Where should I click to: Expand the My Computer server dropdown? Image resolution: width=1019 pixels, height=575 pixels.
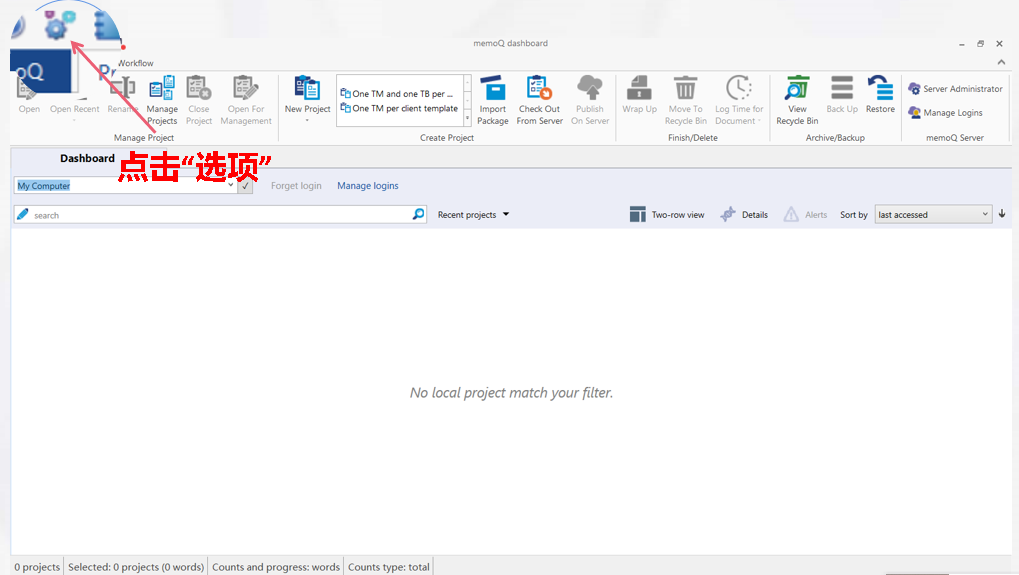pyautogui.click(x=231, y=186)
